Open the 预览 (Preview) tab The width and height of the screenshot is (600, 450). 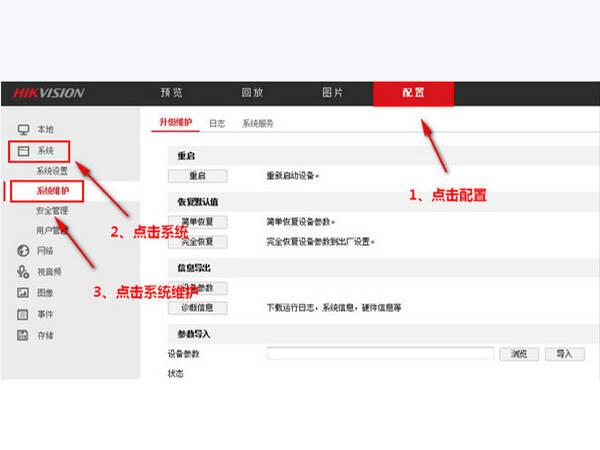(171, 93)
